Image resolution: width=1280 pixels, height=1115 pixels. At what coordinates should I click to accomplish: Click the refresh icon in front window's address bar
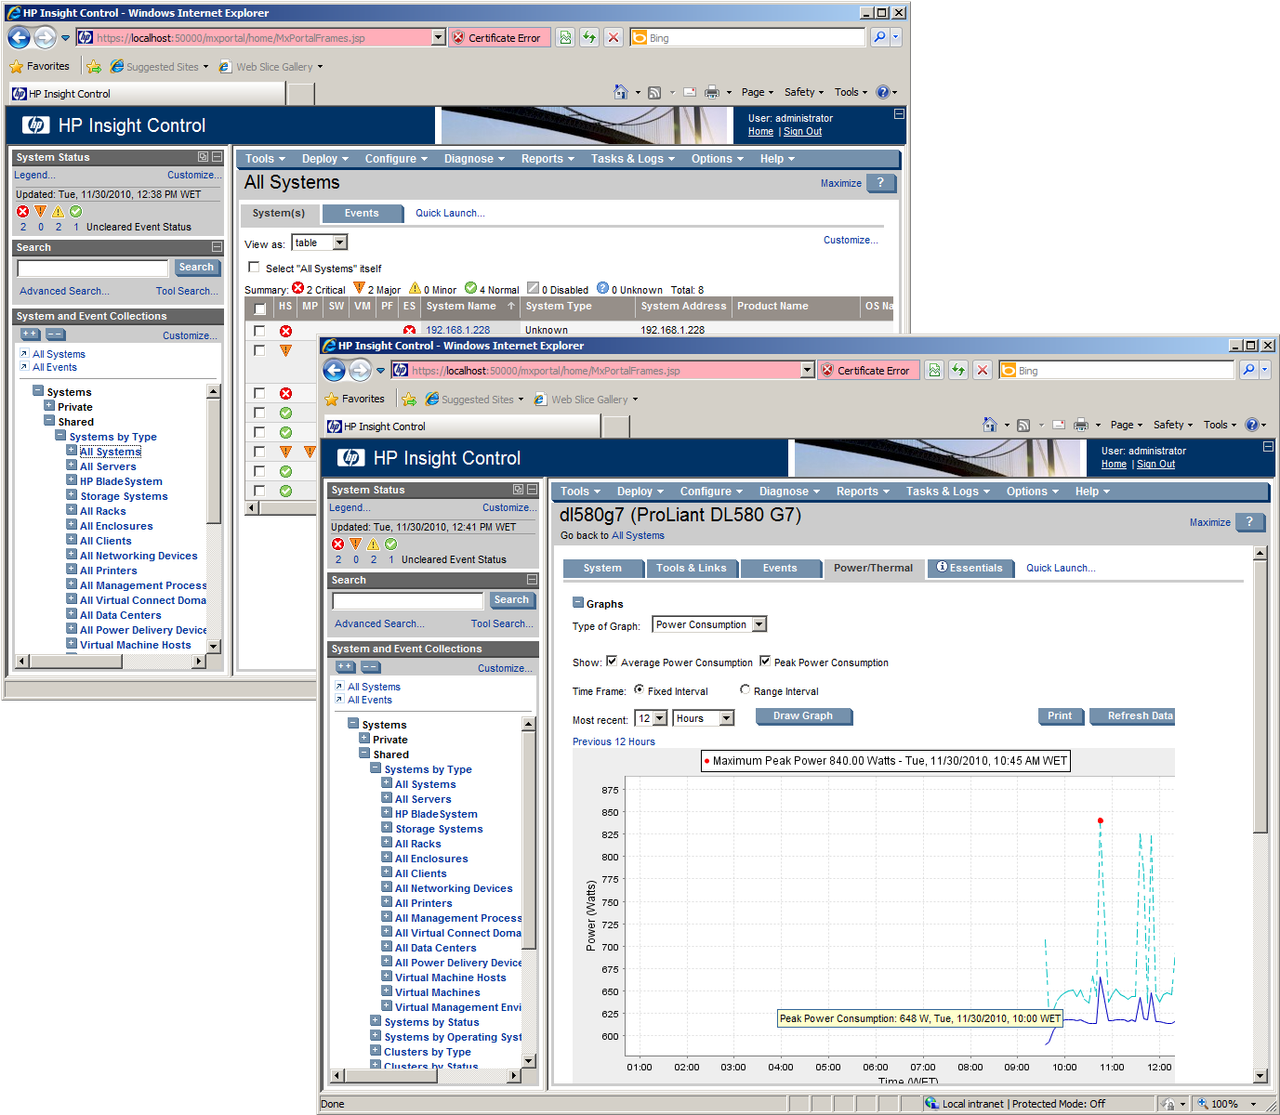[x=958, y=370]
